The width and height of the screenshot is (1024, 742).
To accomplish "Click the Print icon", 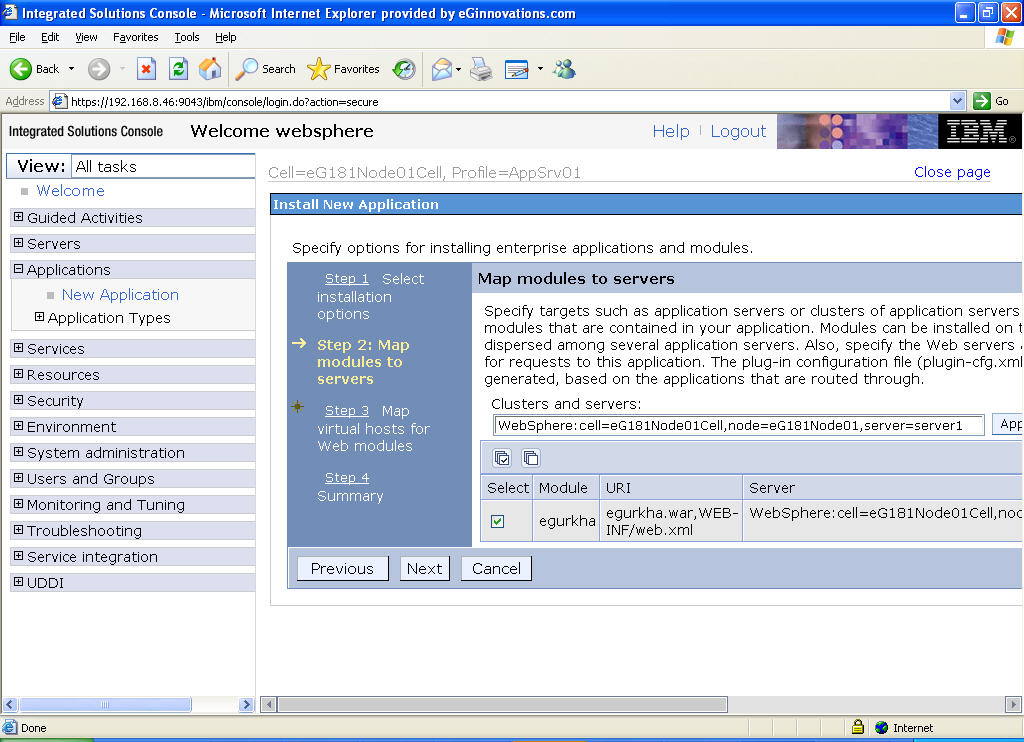I will (481, 69).
